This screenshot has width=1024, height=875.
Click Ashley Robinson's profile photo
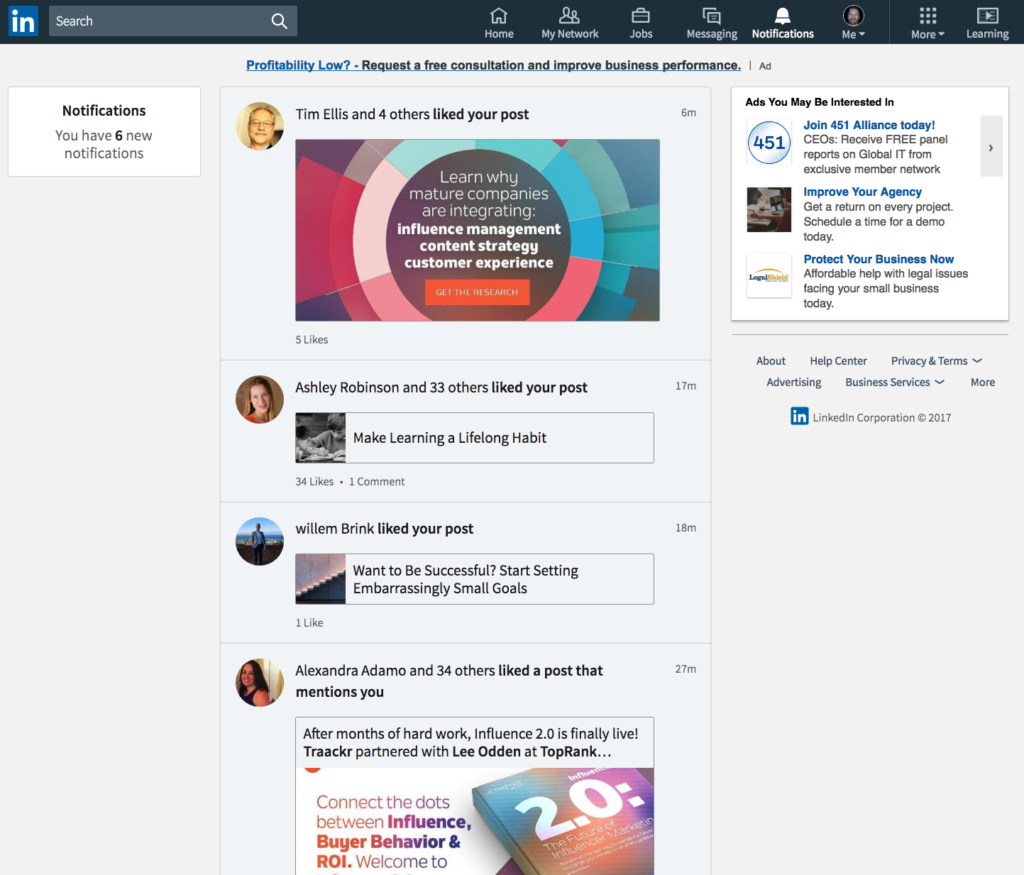click(260, 399)
